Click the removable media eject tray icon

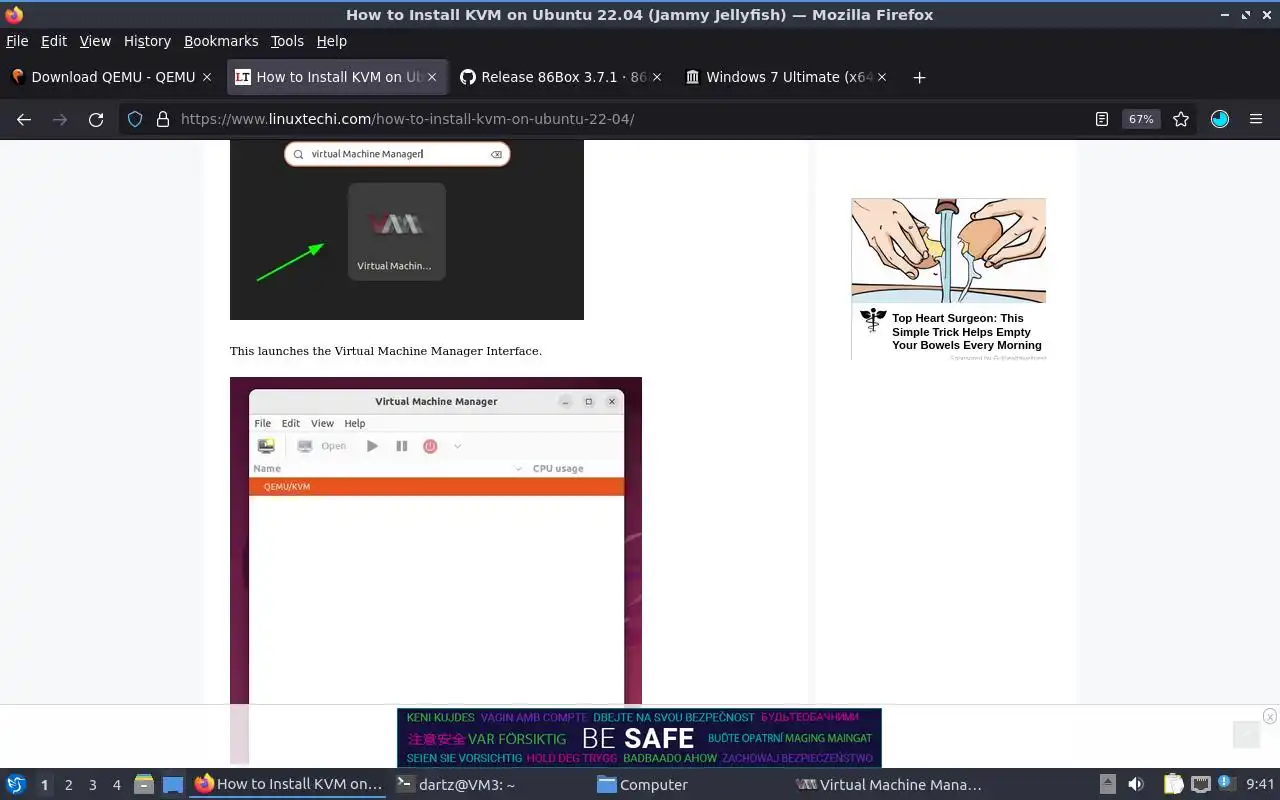point(1107,785)
